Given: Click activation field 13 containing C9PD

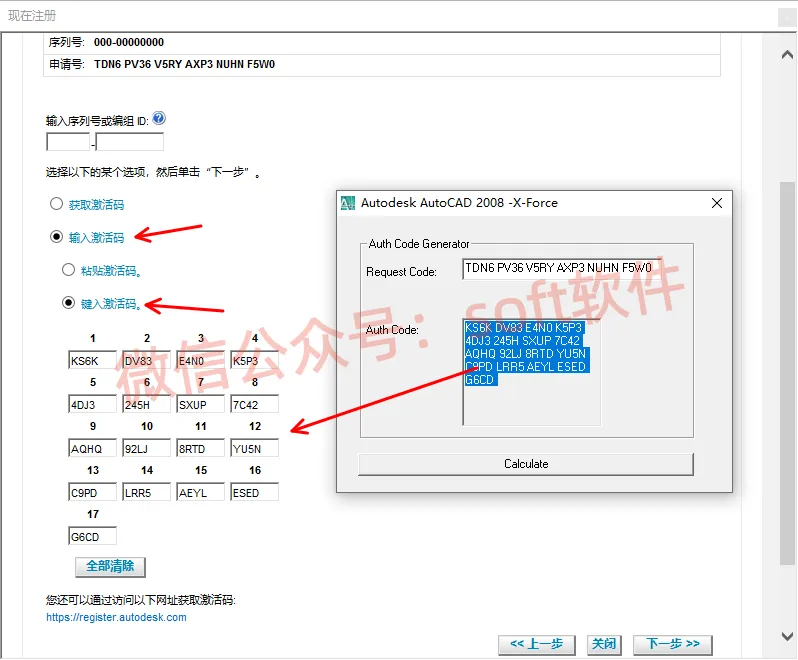Looking at the screenshot, I should pos(93,492).
